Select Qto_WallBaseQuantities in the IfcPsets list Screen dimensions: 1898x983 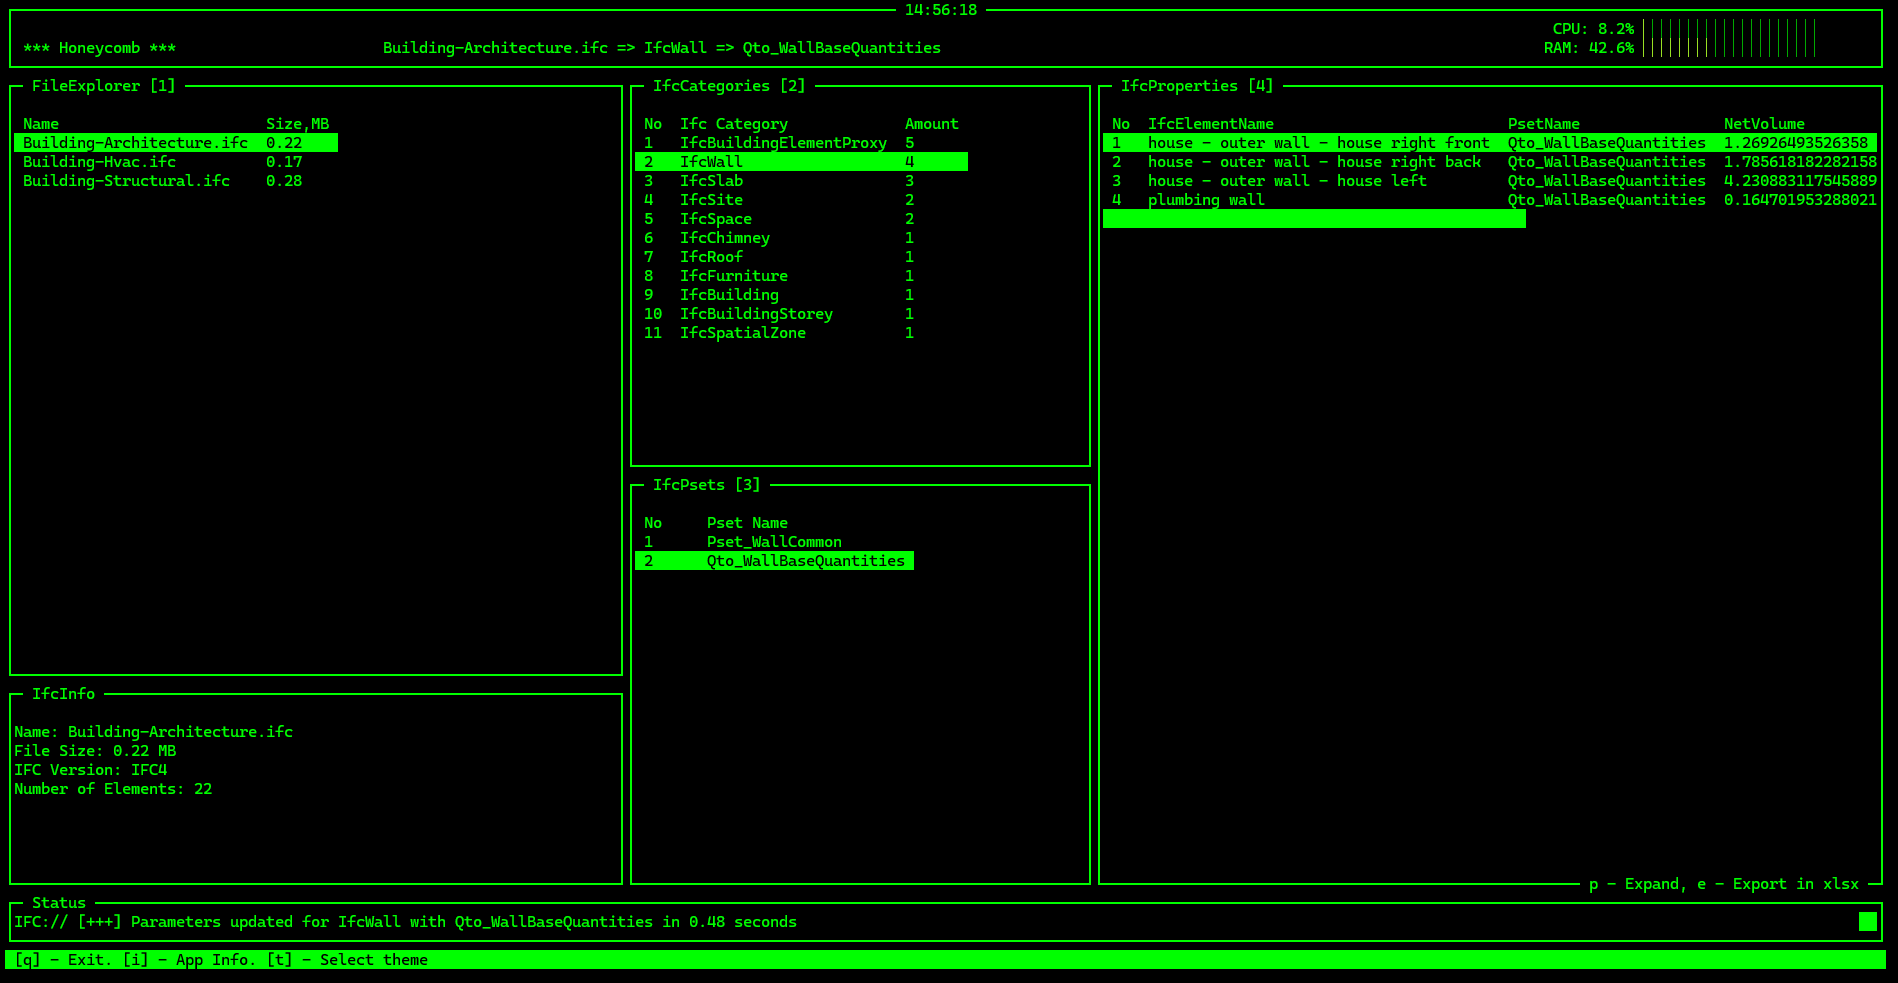pyautogui.click(x=774, y=561)
